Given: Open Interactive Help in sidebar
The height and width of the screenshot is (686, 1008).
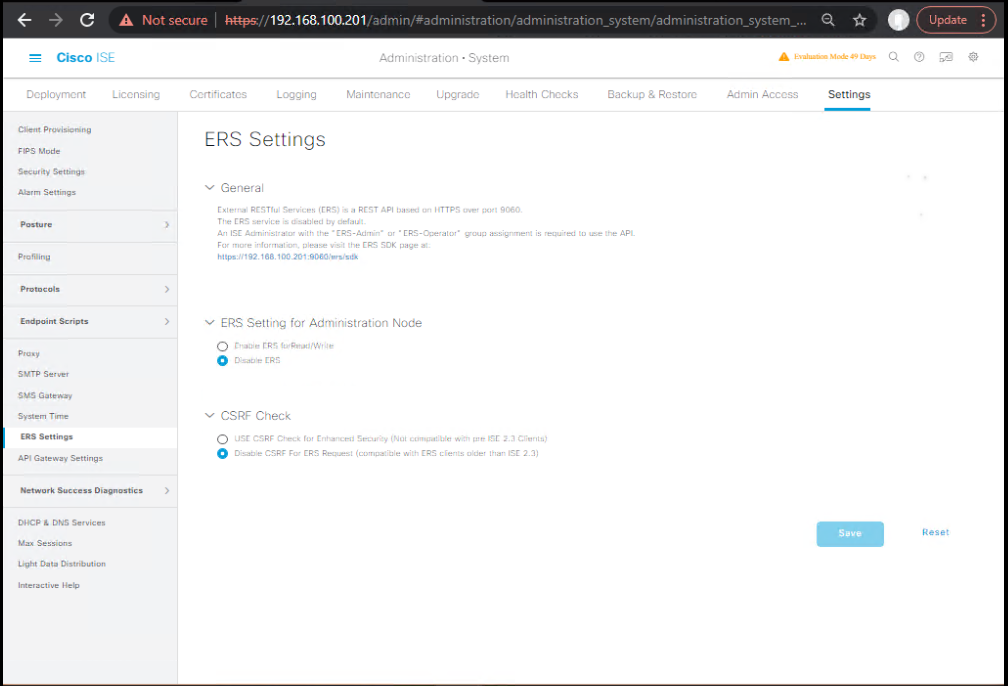Looking at the screenshot, I should (x=49, y=586).
